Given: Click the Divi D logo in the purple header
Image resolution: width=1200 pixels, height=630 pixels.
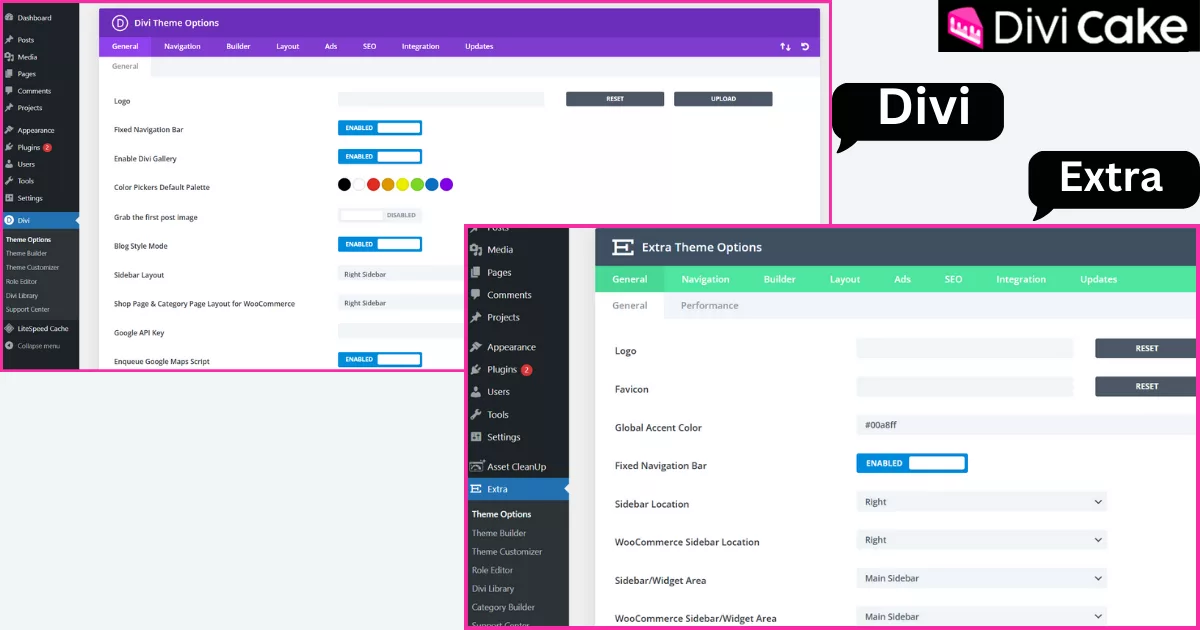Looking at the screenshot, I should pyautogui.click(x=120, y=22).
